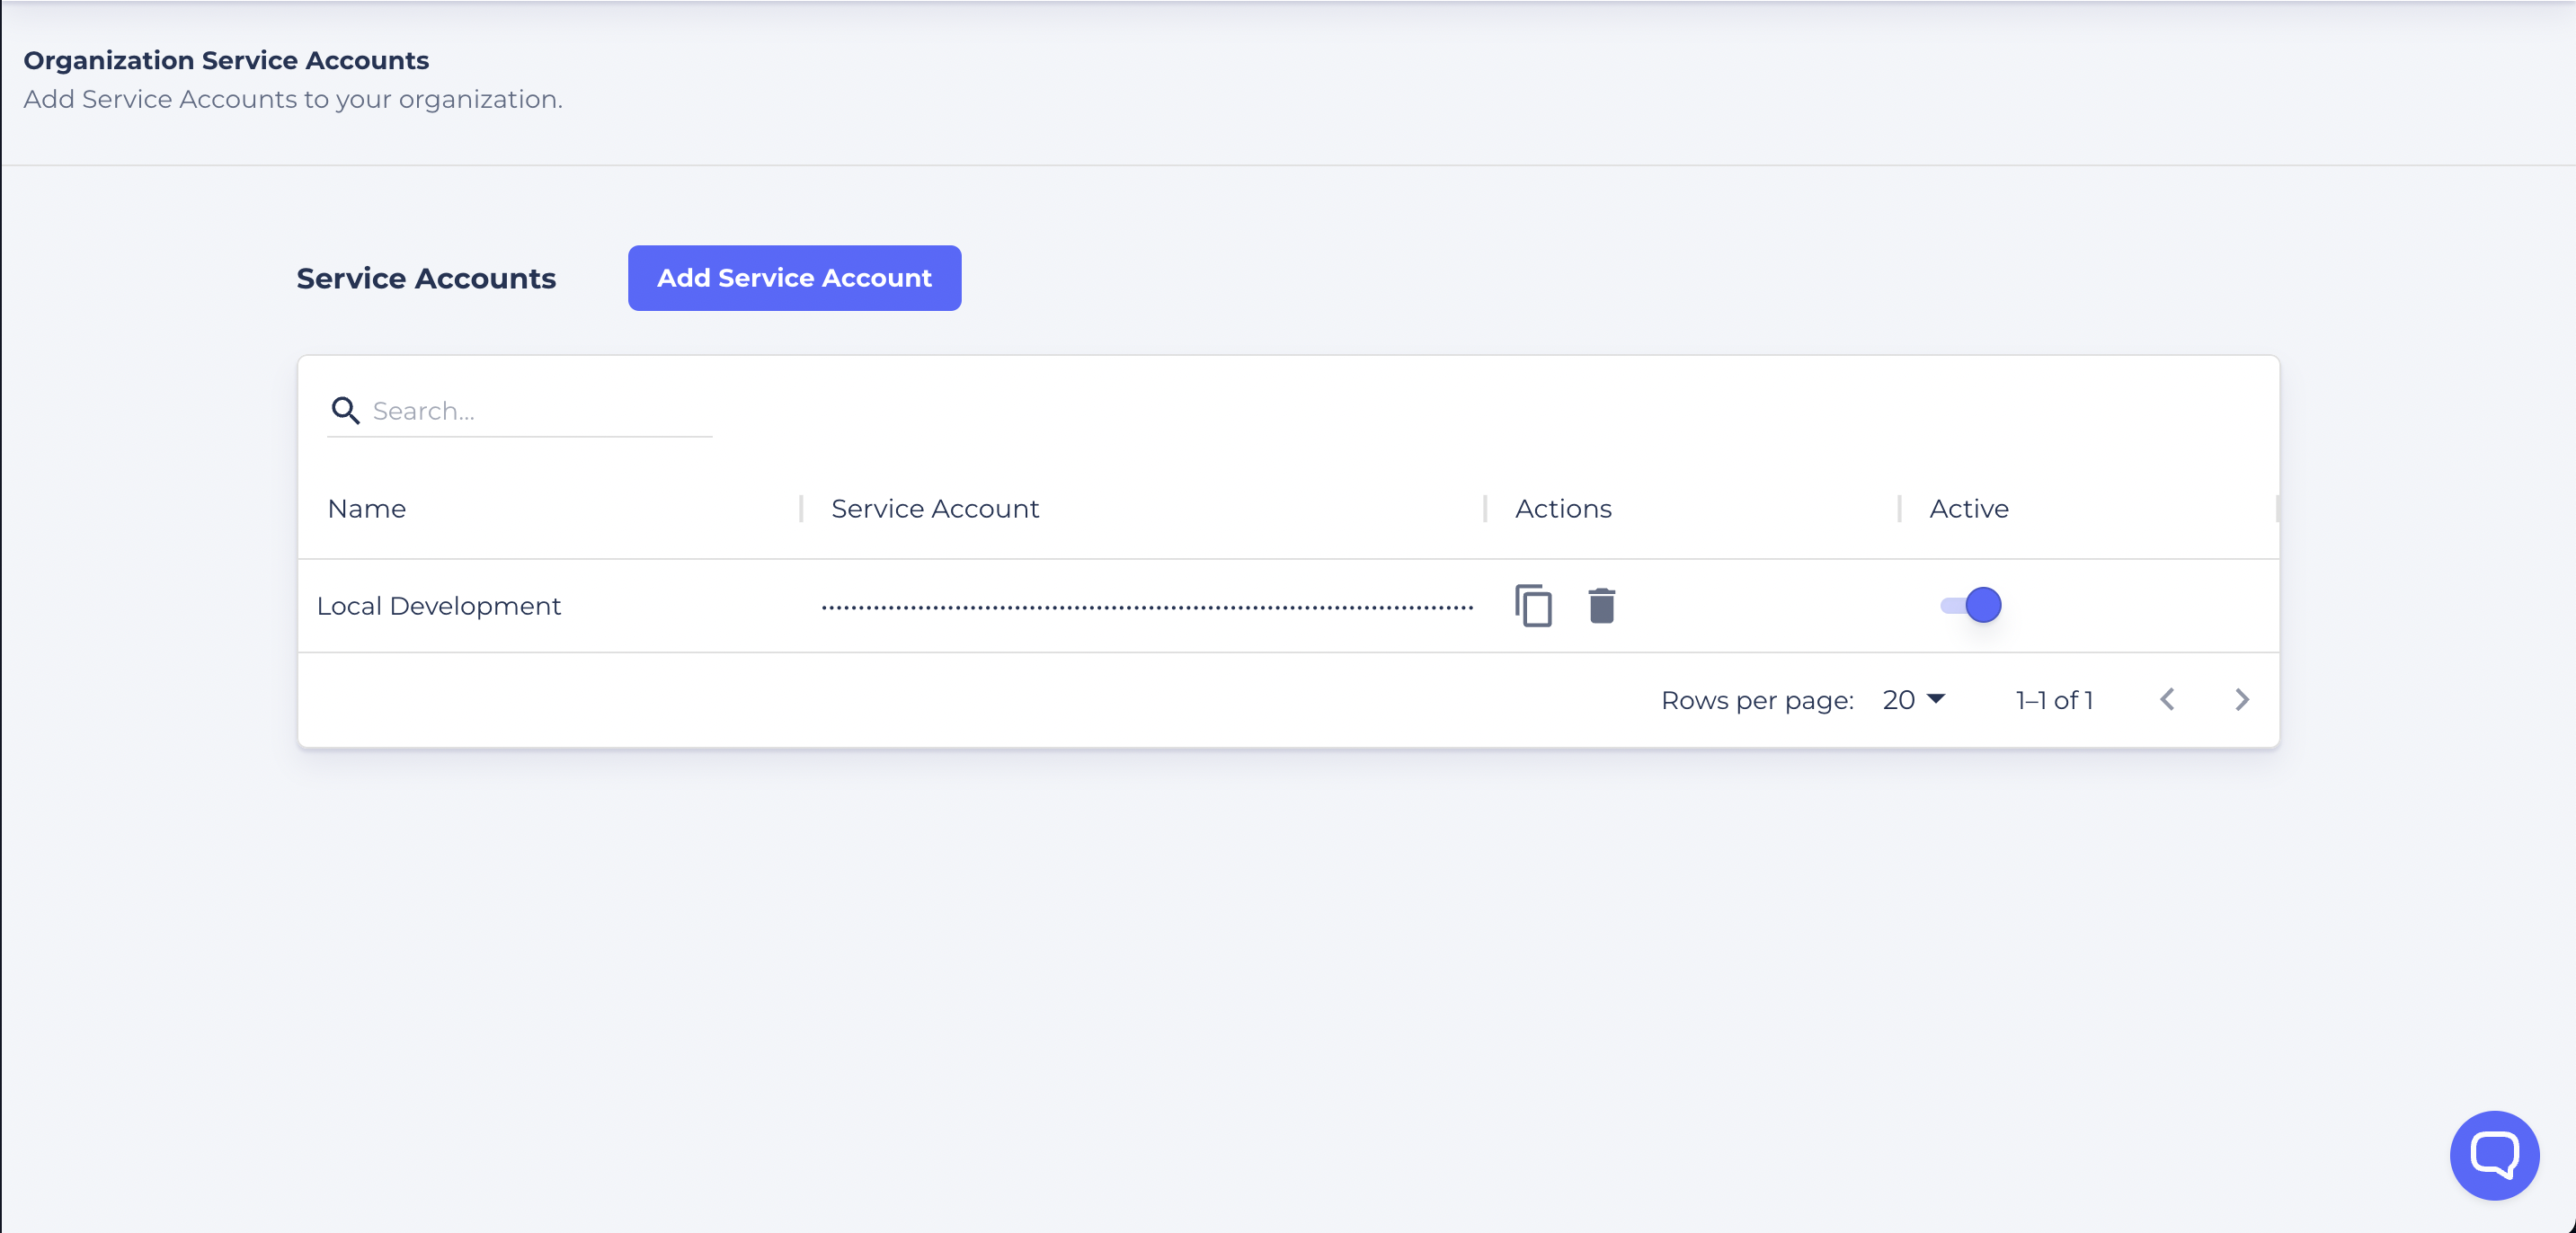2576x1233 pixels.
Task: Select the Local Development row name
Action: (438, 606)
